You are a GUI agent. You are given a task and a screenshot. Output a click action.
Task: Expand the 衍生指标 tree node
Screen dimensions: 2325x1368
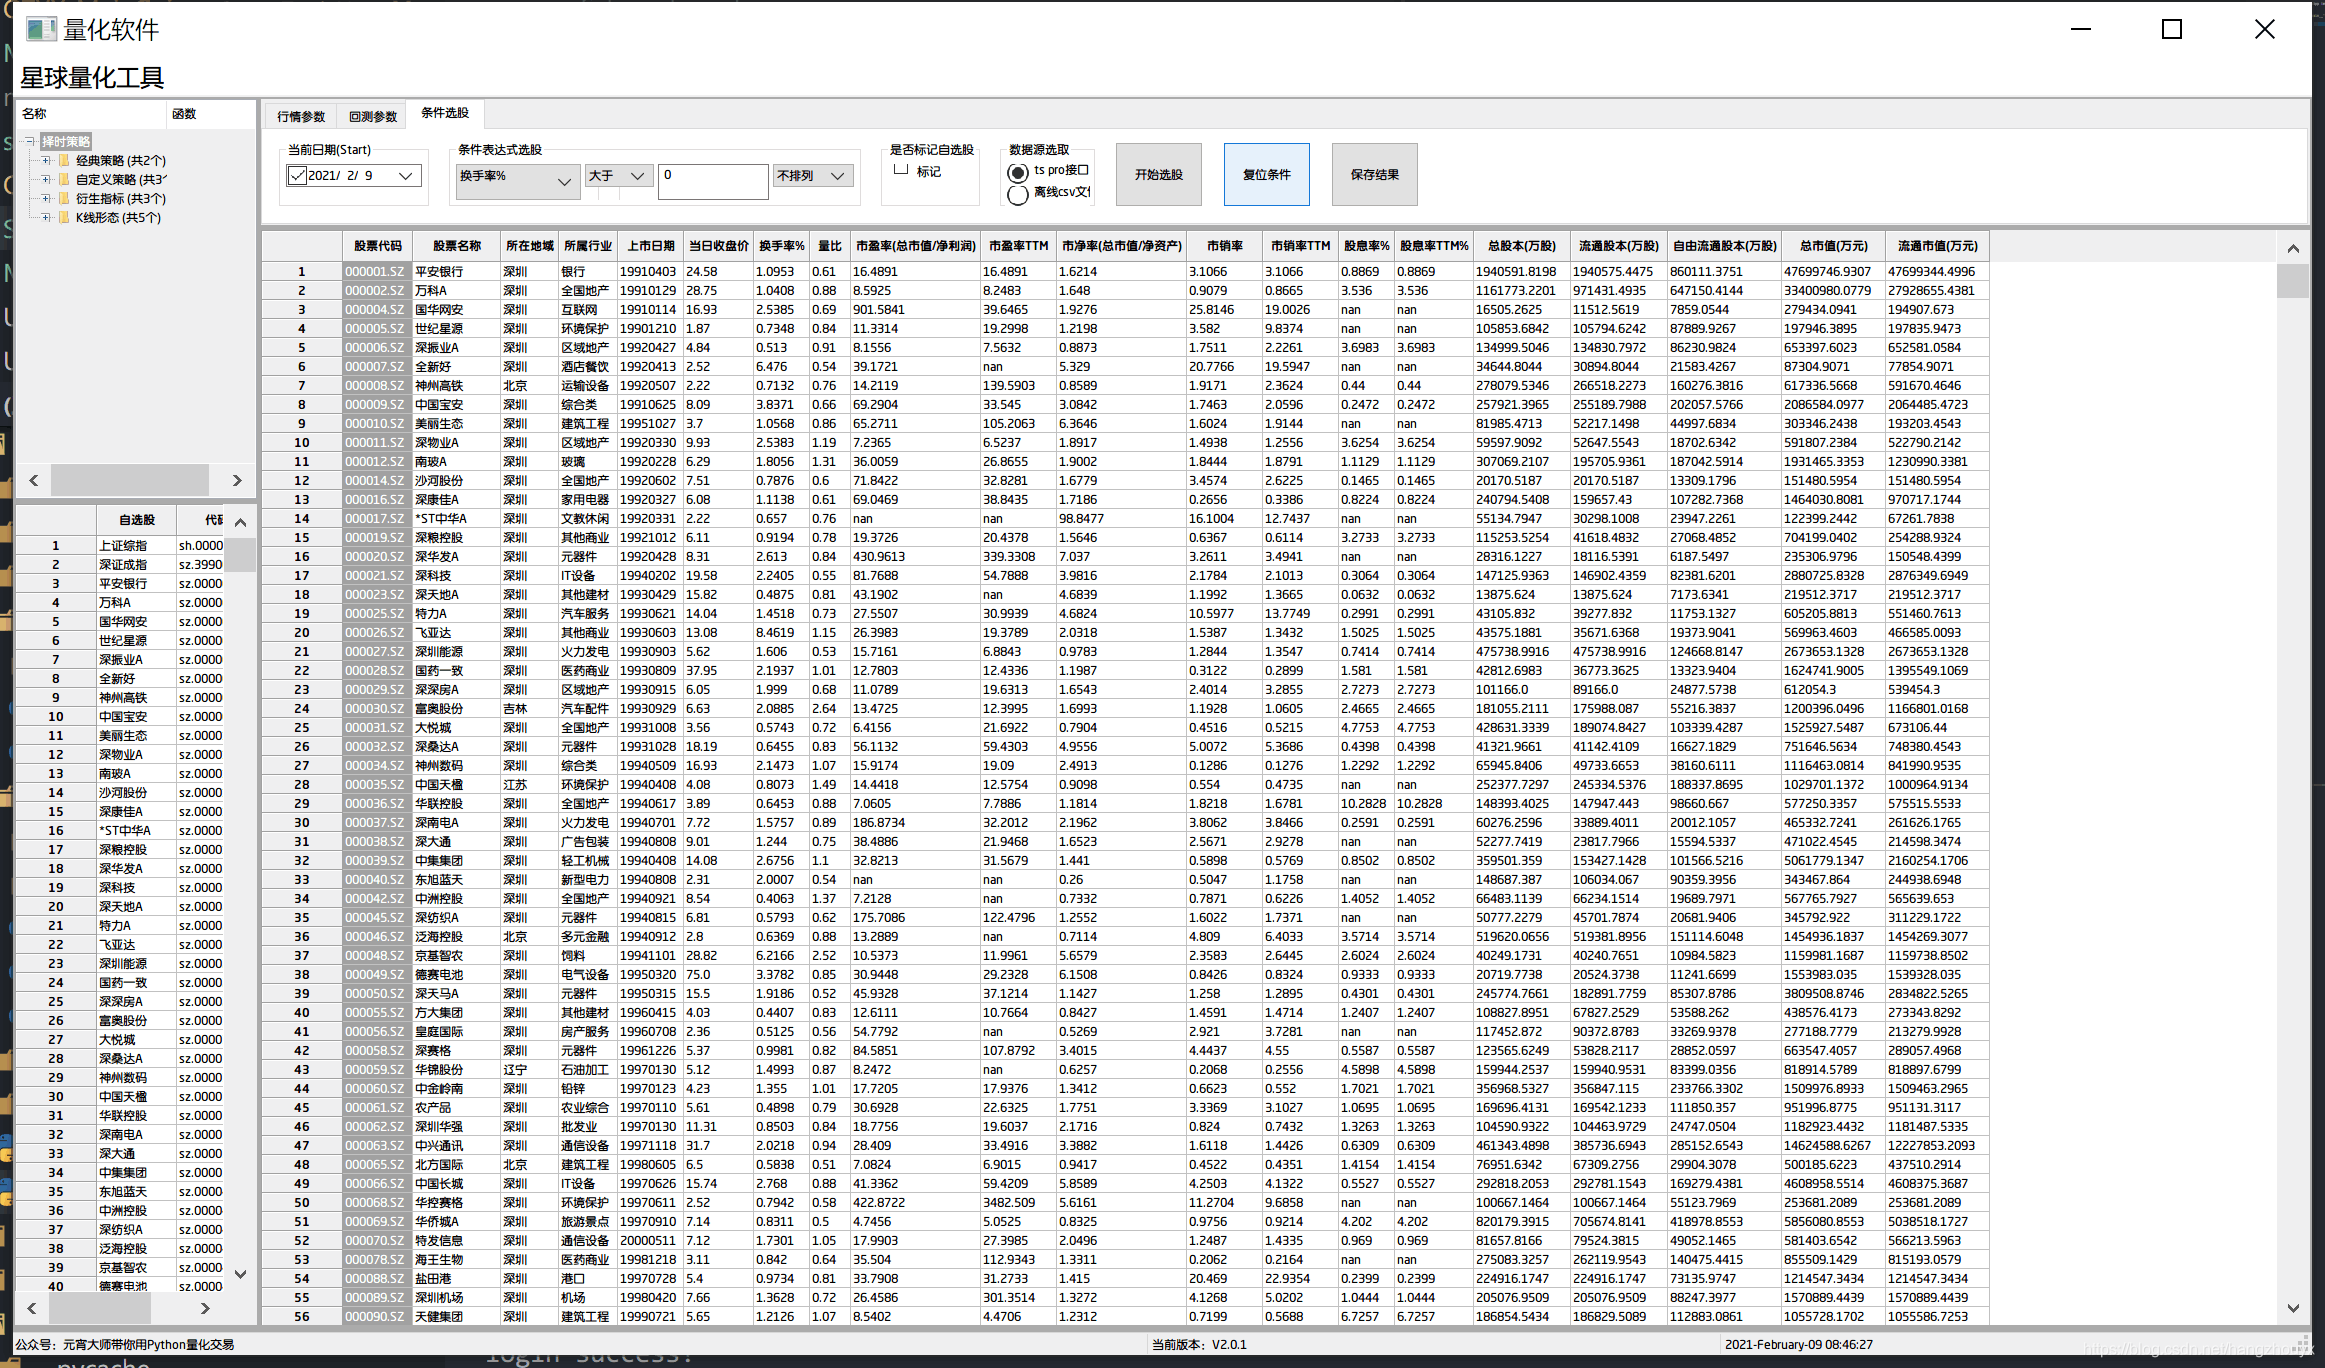coord(46,199)
